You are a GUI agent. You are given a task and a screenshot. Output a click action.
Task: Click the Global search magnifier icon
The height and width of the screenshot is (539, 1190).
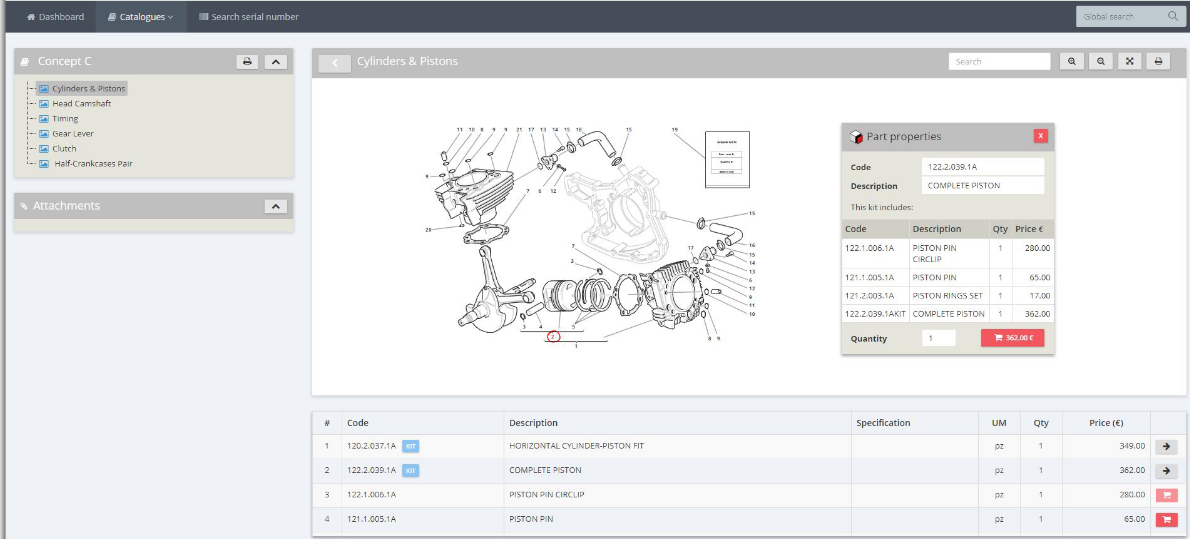point(1173,17)
